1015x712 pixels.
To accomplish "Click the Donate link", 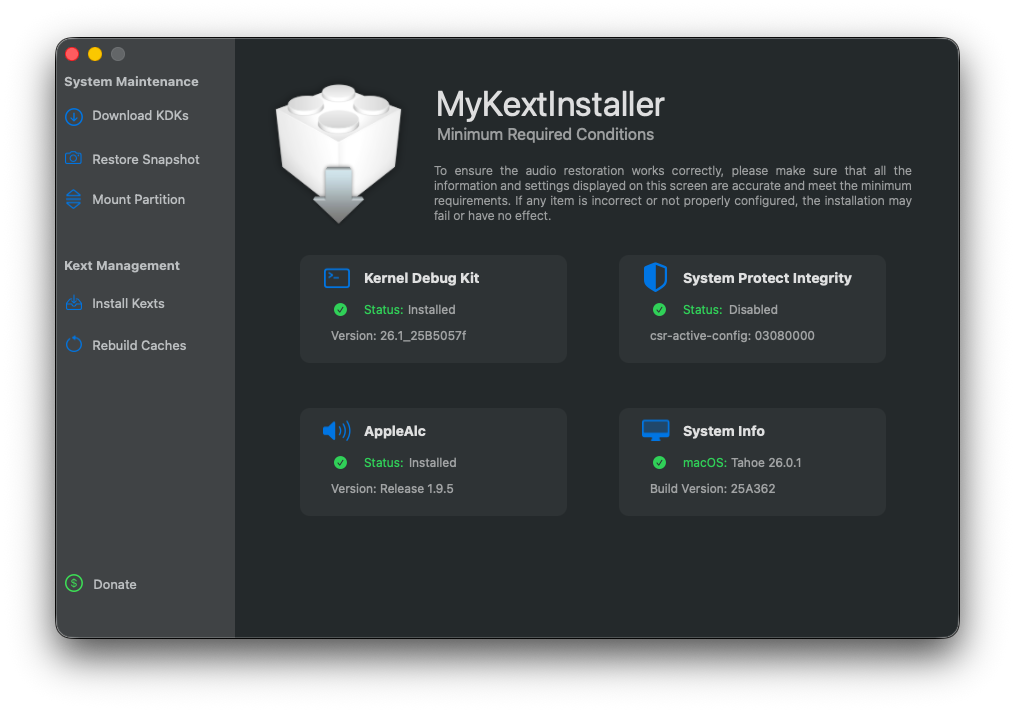I will click(x=115, y=585).
